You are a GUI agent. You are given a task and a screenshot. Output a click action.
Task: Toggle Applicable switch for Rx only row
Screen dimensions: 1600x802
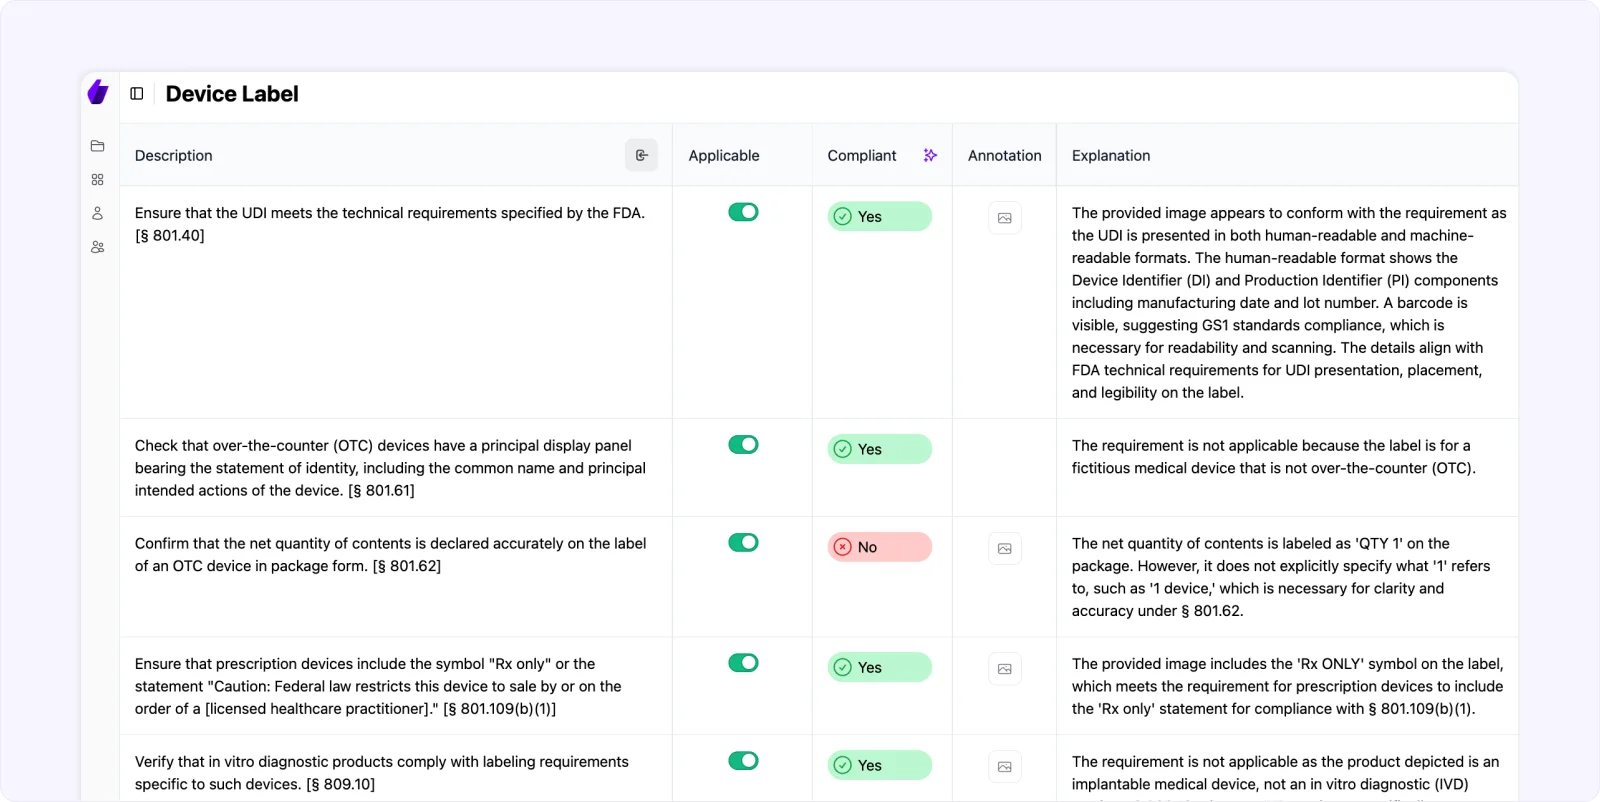coord(743,663)
